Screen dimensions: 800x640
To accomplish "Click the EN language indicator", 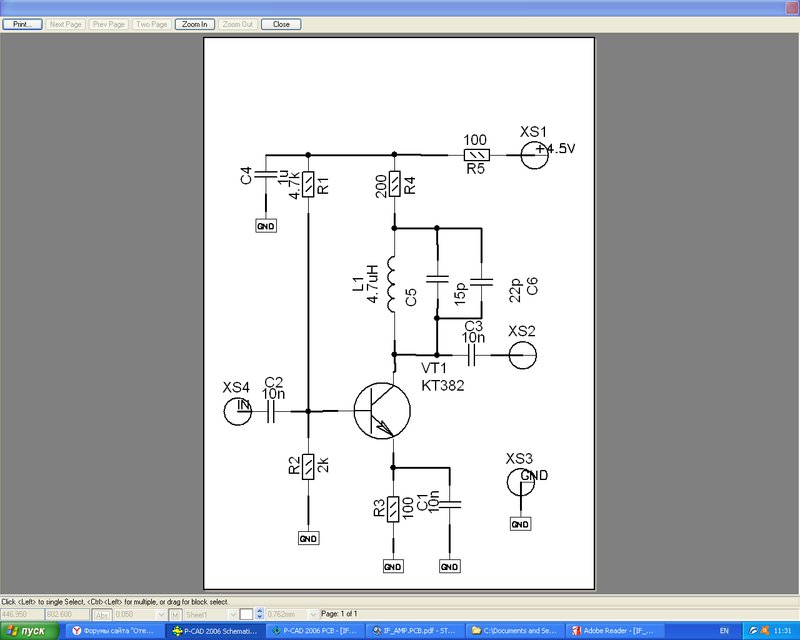I will point(724,631).
